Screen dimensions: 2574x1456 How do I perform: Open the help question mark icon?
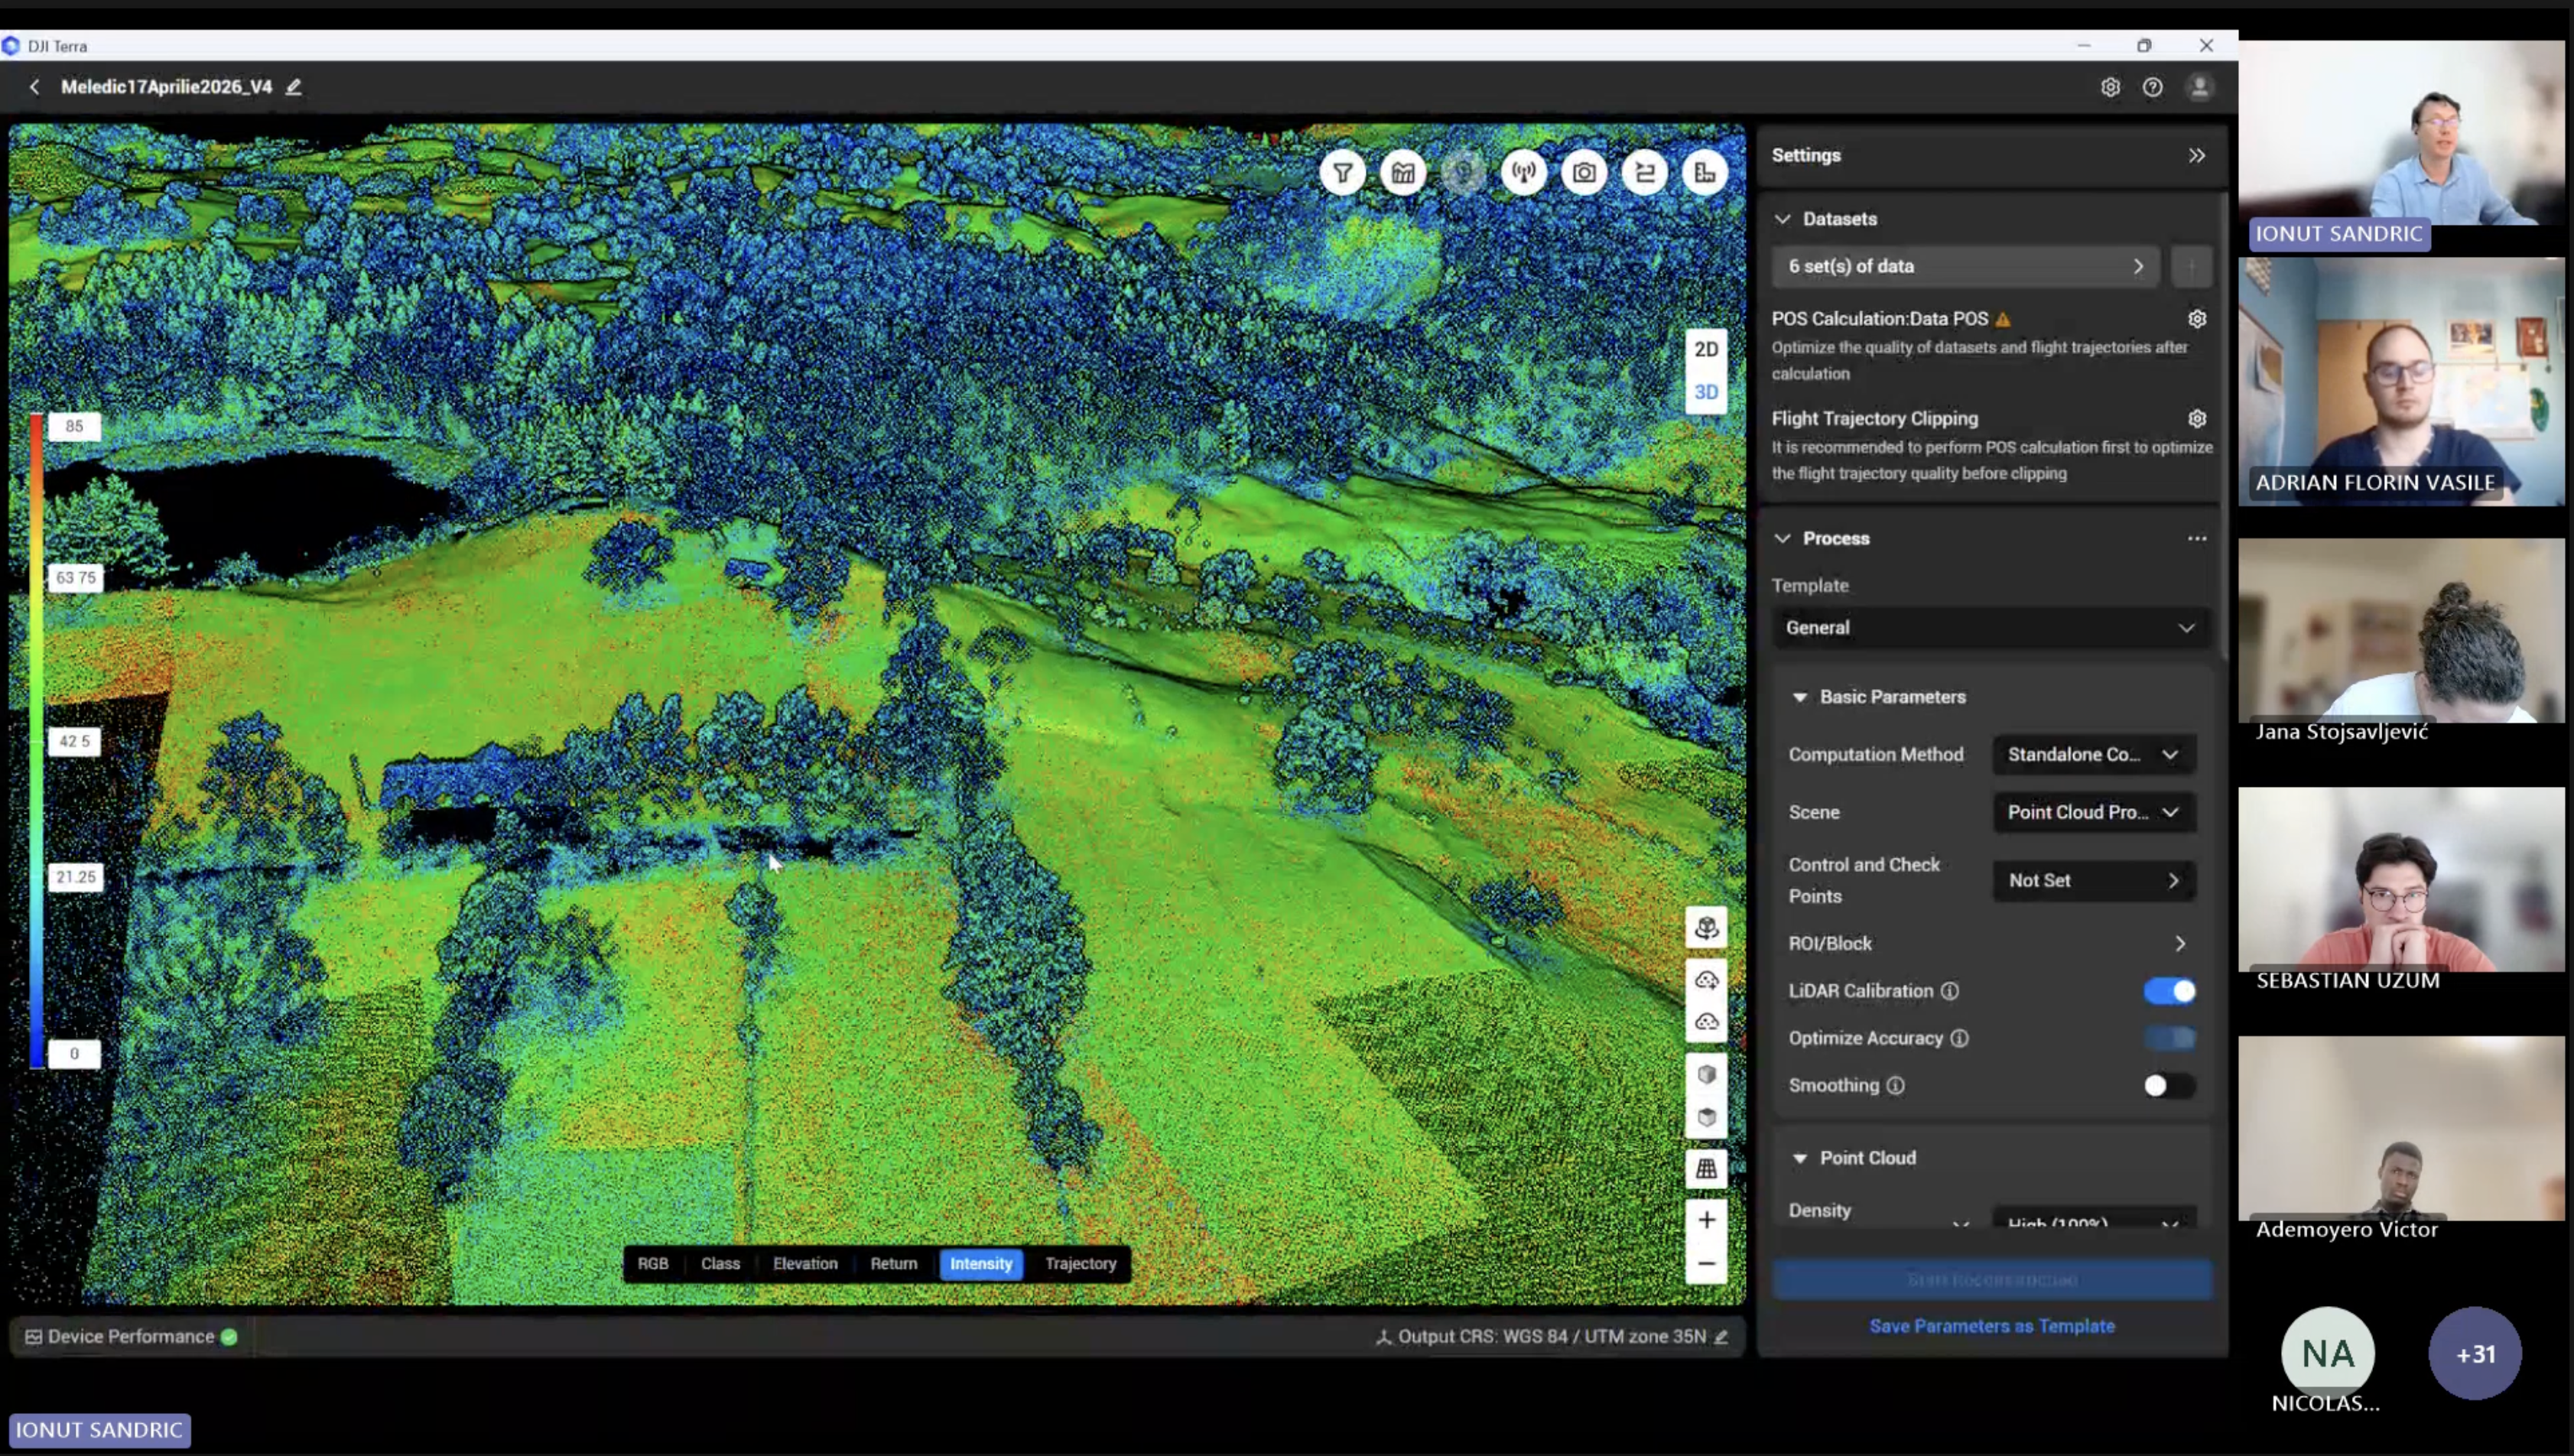[x=2152, y=88]
